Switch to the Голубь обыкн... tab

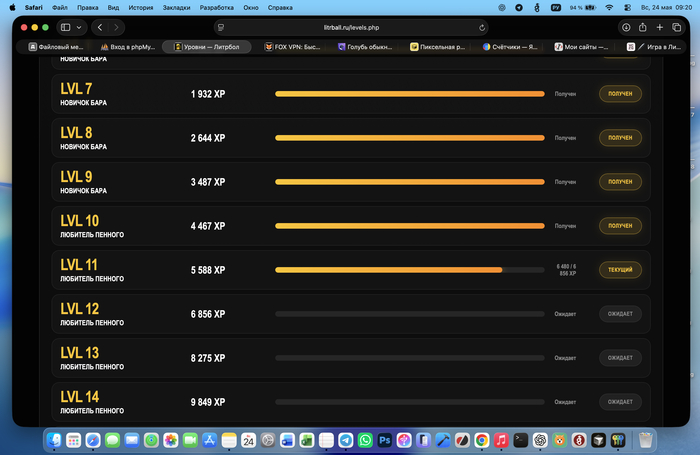point(365,47)
